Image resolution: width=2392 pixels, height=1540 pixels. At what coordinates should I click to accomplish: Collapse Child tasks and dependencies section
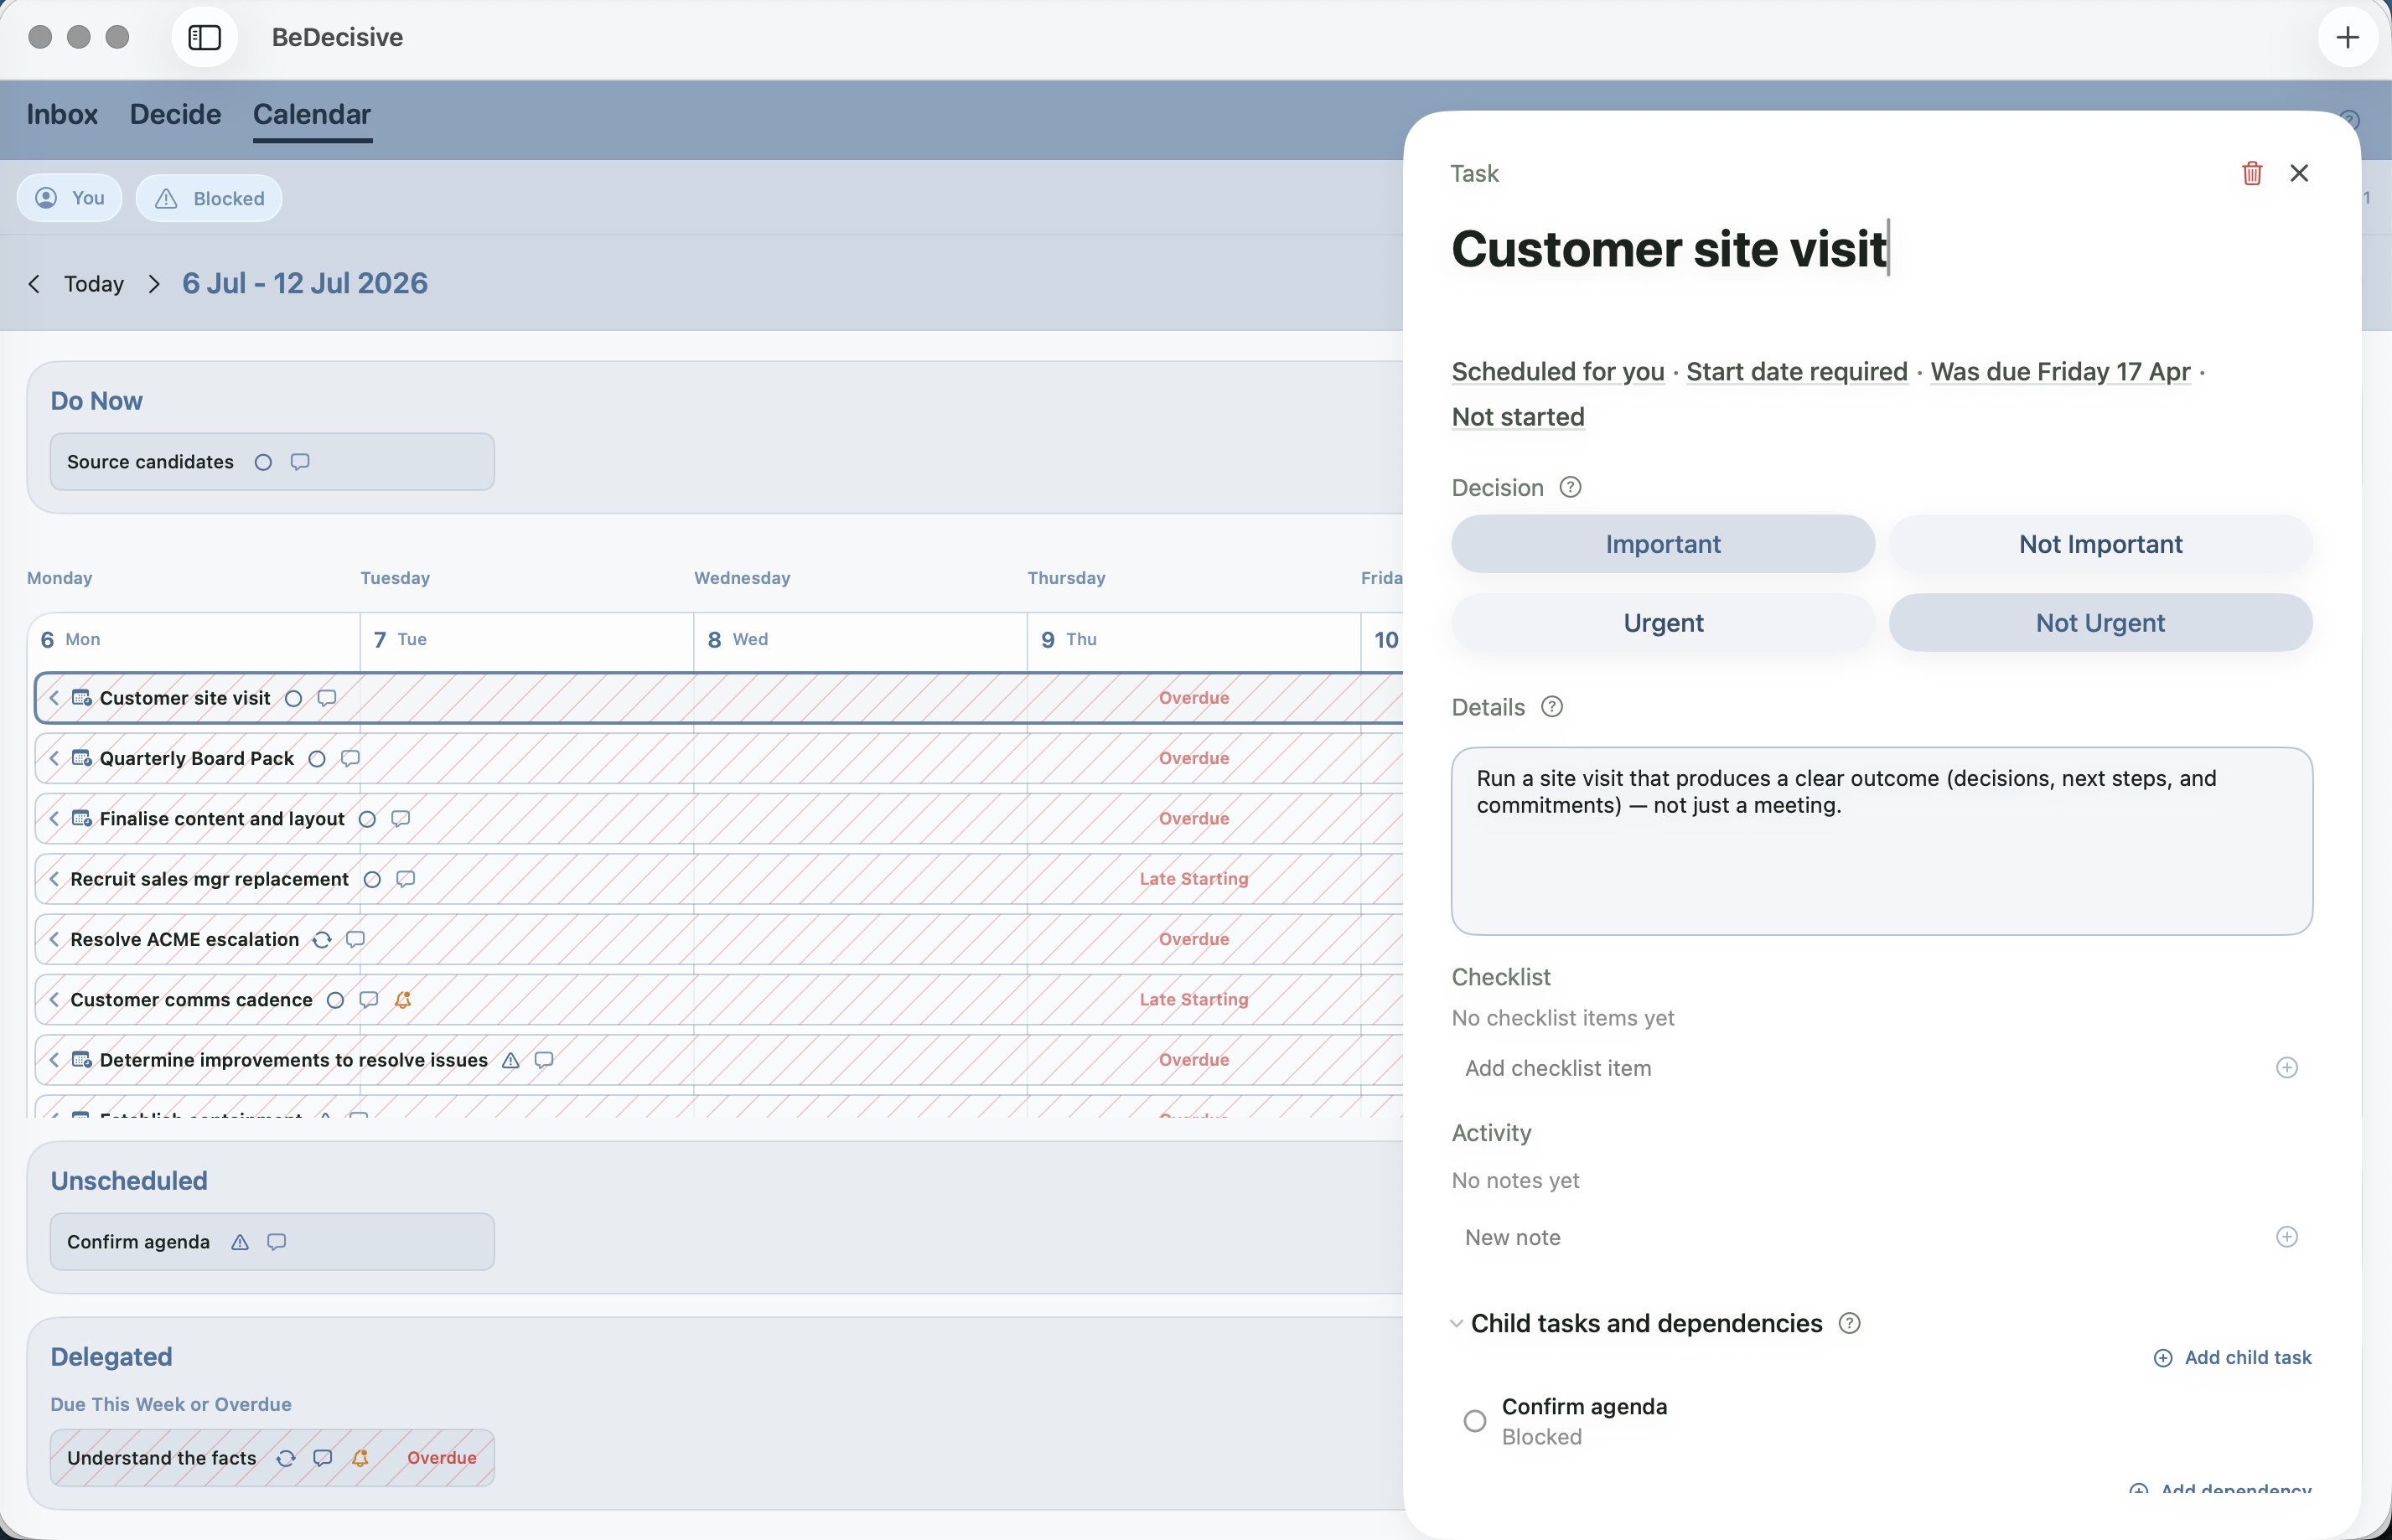point(1456,1323)
